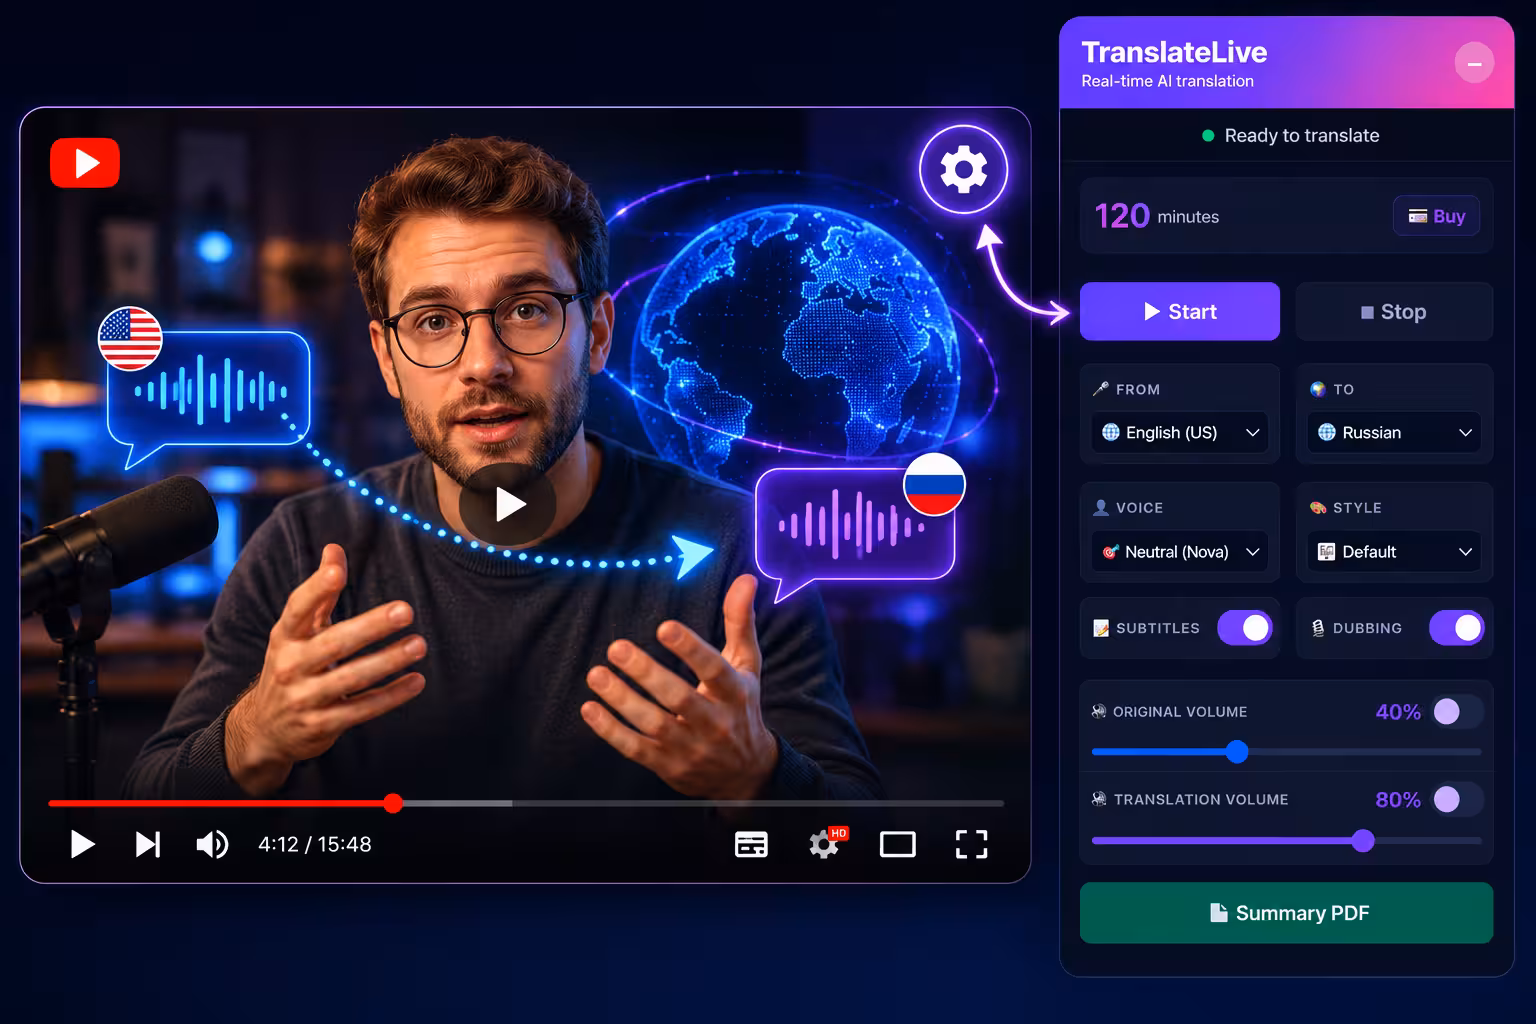Buy more translation minutes
1536x1024 pixels.
[x=1436, y=216]
